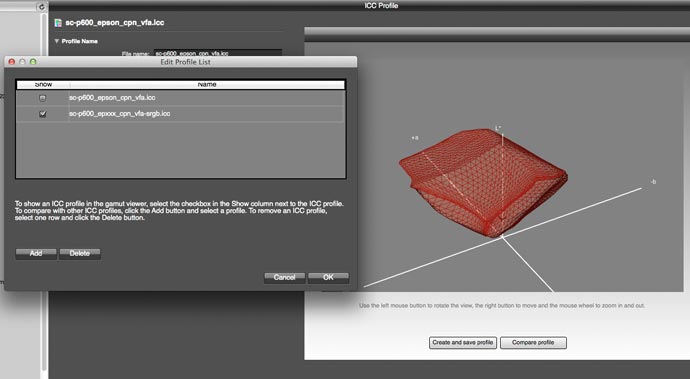Screen dimensions: 690x379
Task: Select the sc-p600_epxxx_cpn_vfa-srgb.icc row name
Action: [x=119, y=114]
